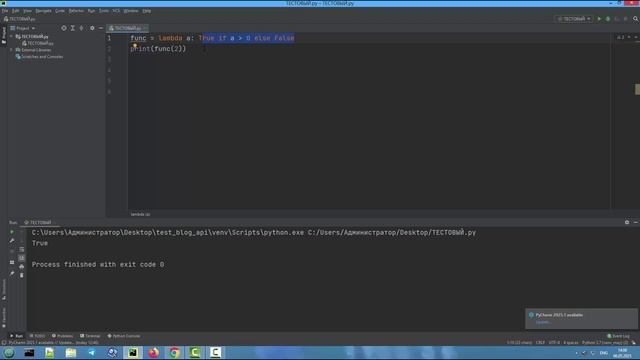The height and width of the screenshot is (360, 640).
Task: Open Run panel gear settings
Action: (627, 222)
